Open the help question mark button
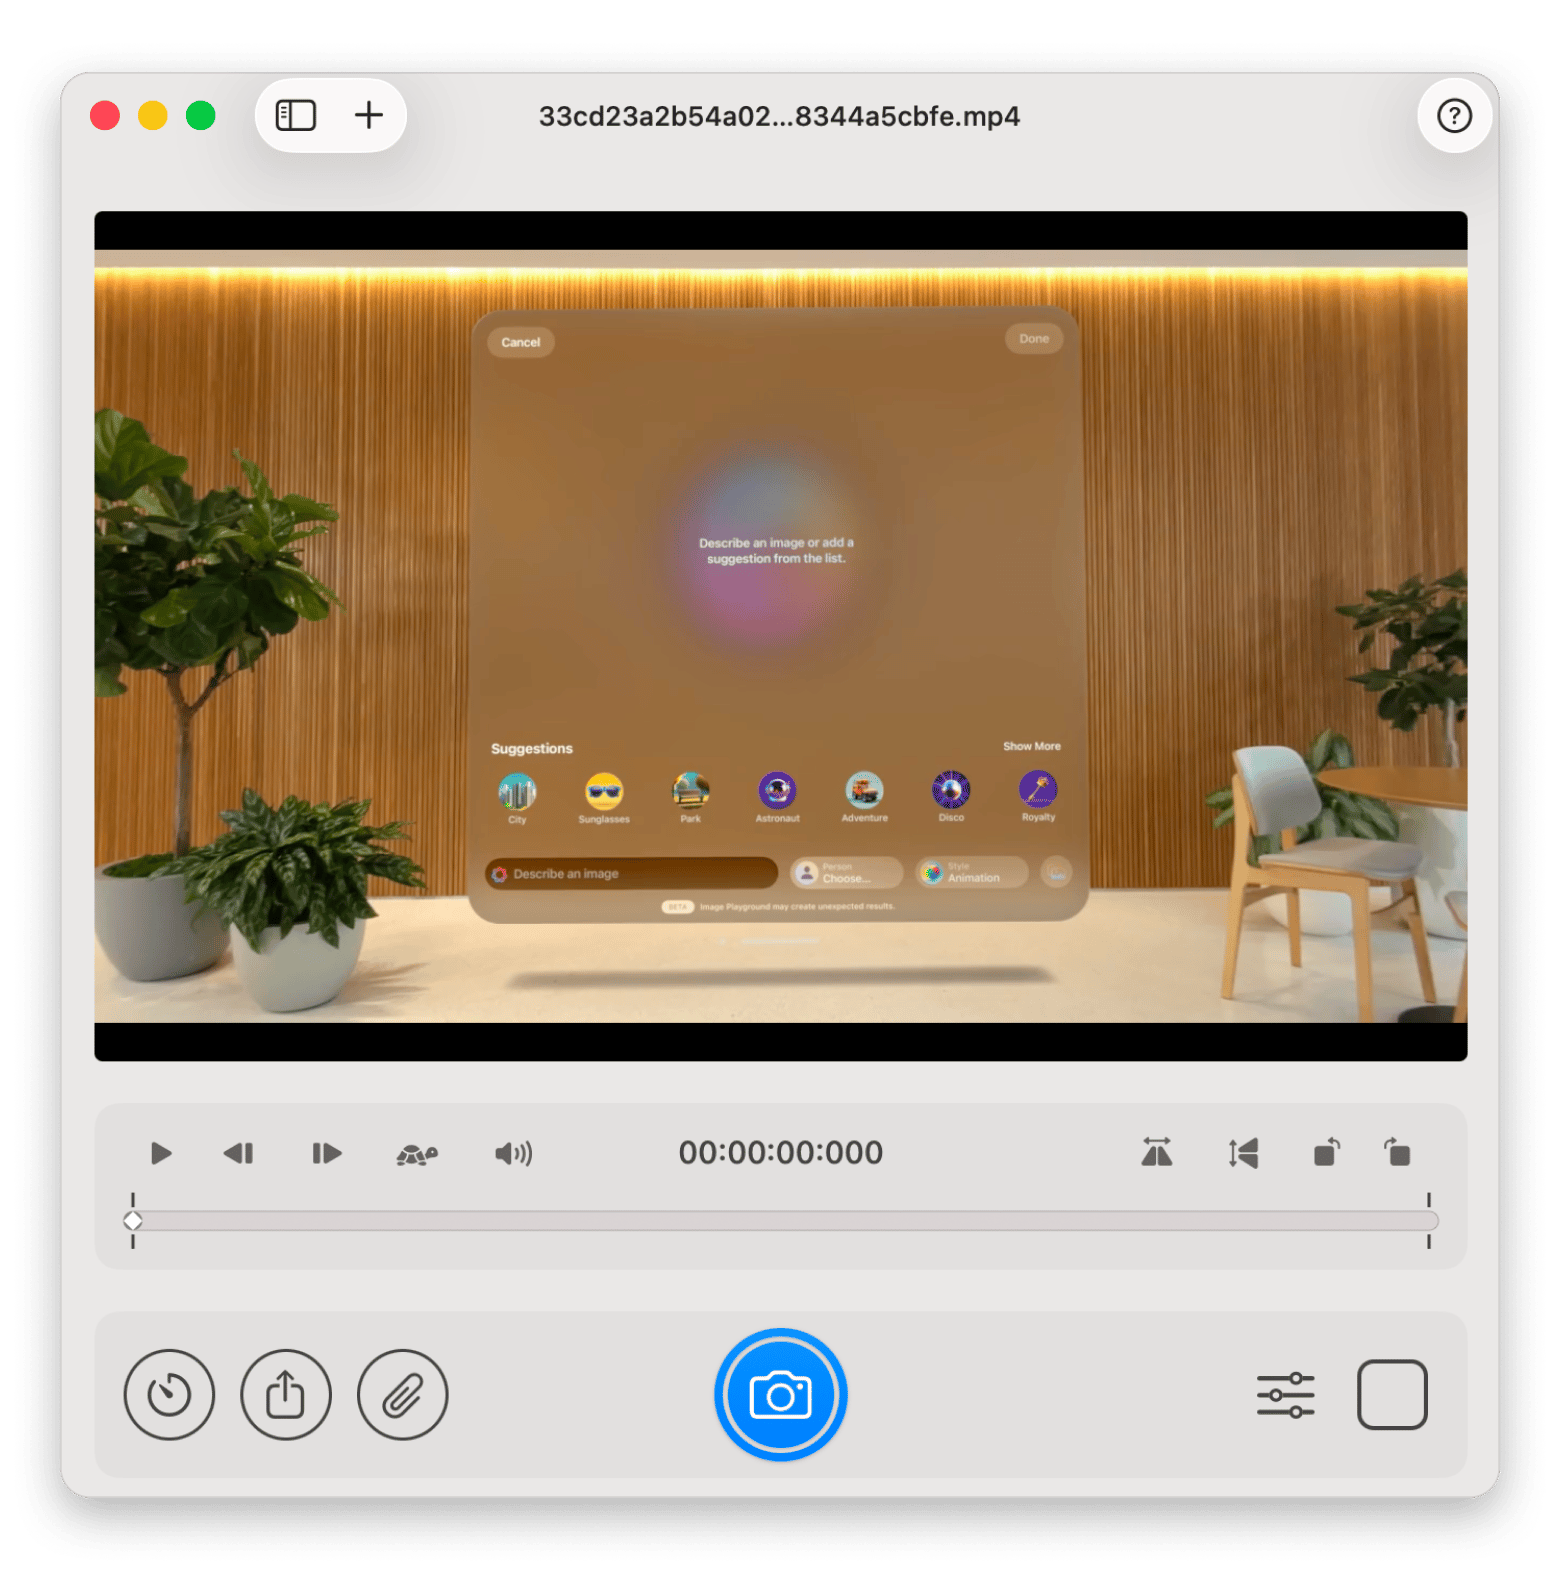Viewport: 1560px width, 1578px height. 1454,116
